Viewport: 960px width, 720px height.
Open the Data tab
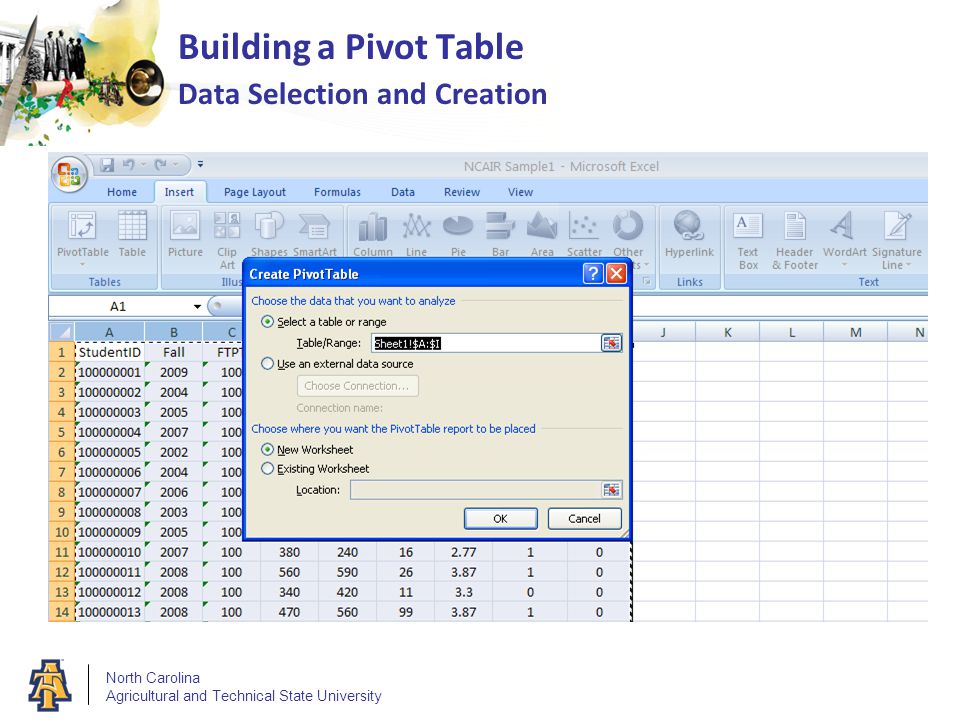click(x=403, y=192)
